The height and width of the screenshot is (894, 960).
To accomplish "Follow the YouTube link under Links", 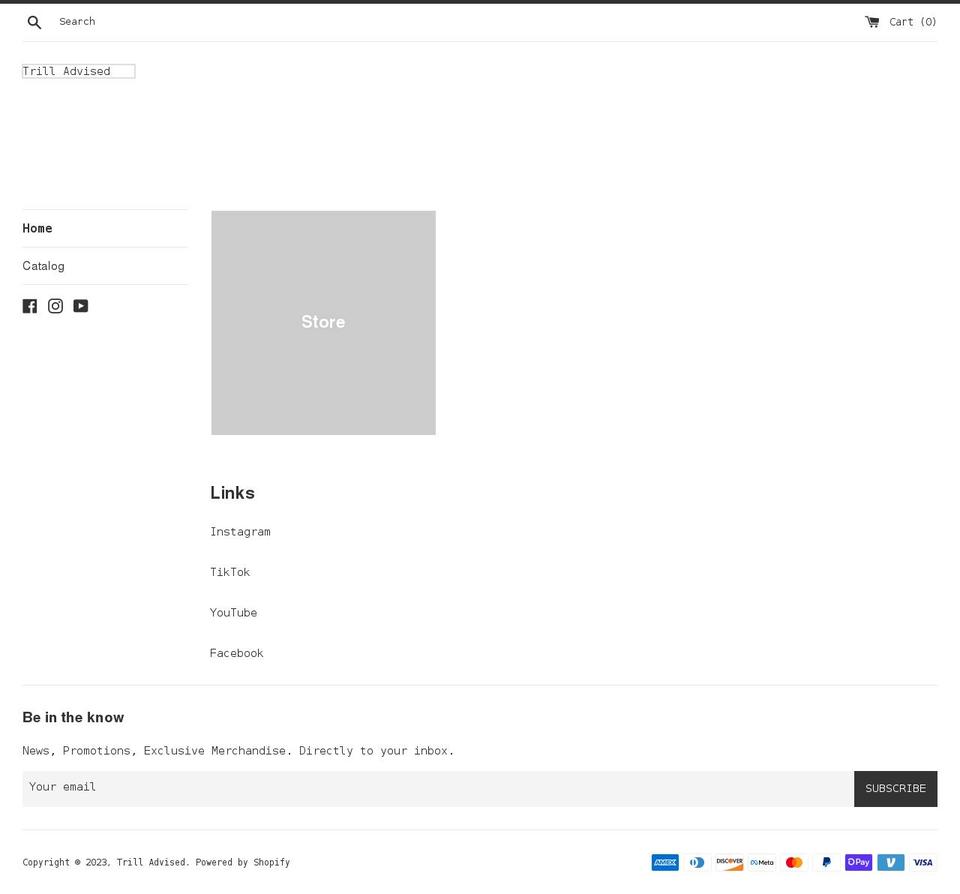I will pos(233,612).
